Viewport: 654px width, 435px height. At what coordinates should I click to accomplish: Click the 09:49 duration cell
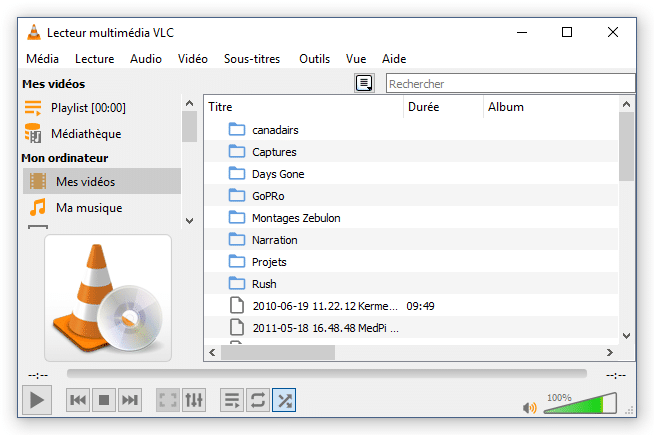pyautogui.click(x=420, y=306)
